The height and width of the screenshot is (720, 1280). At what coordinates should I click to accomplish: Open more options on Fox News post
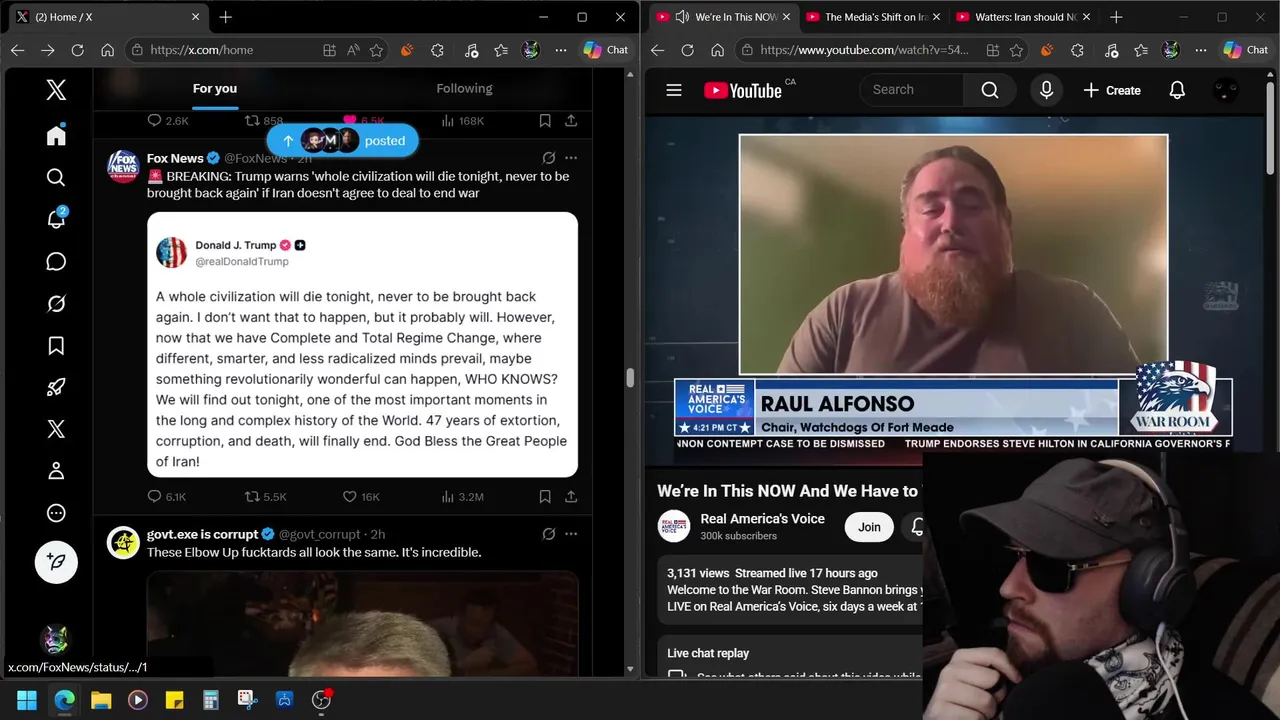pyautogui.click(x=571, y=158)
